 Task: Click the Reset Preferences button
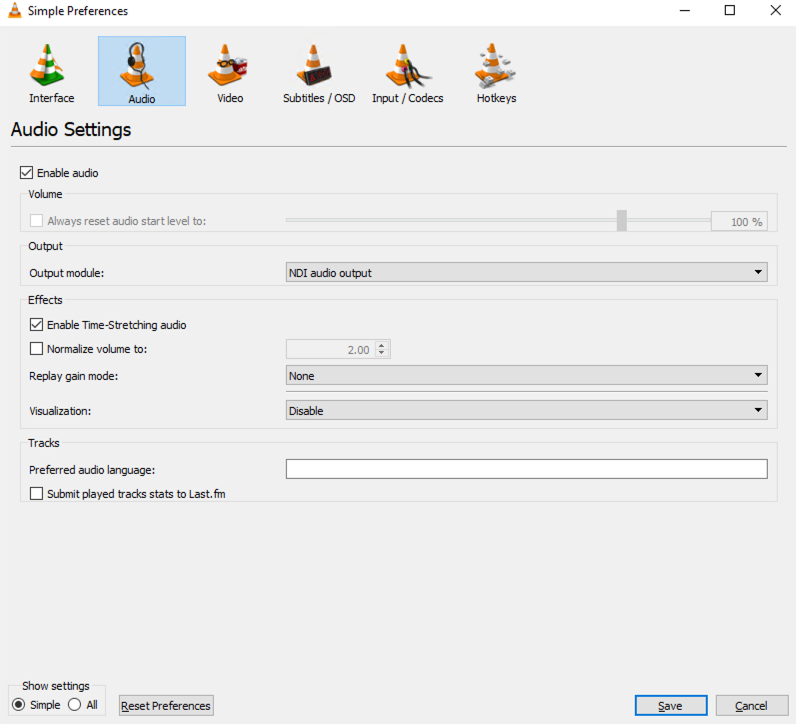pyautogui.click(x=166, y=706)
